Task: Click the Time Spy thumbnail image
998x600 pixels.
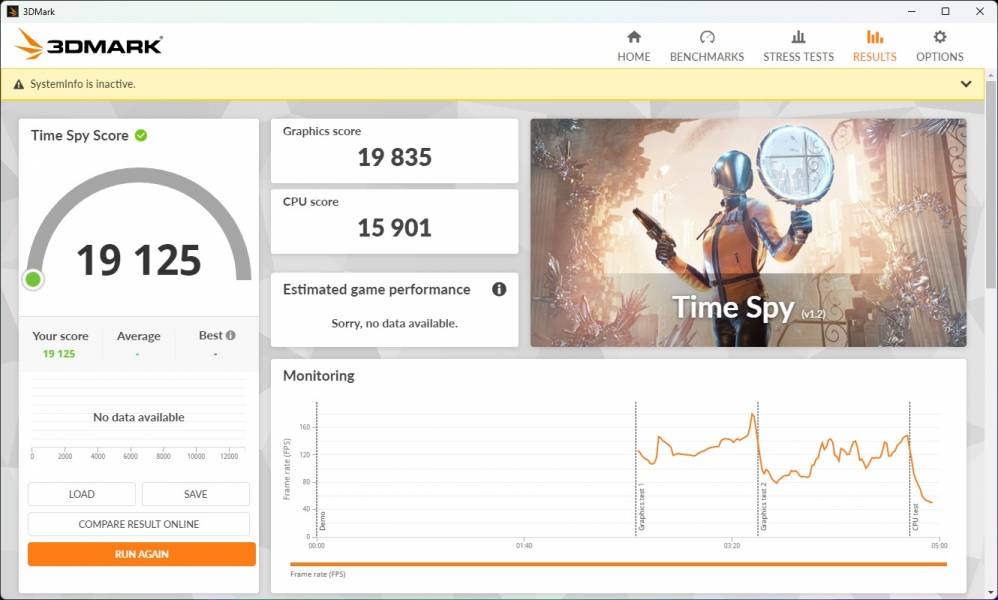Action: point(748,233)
